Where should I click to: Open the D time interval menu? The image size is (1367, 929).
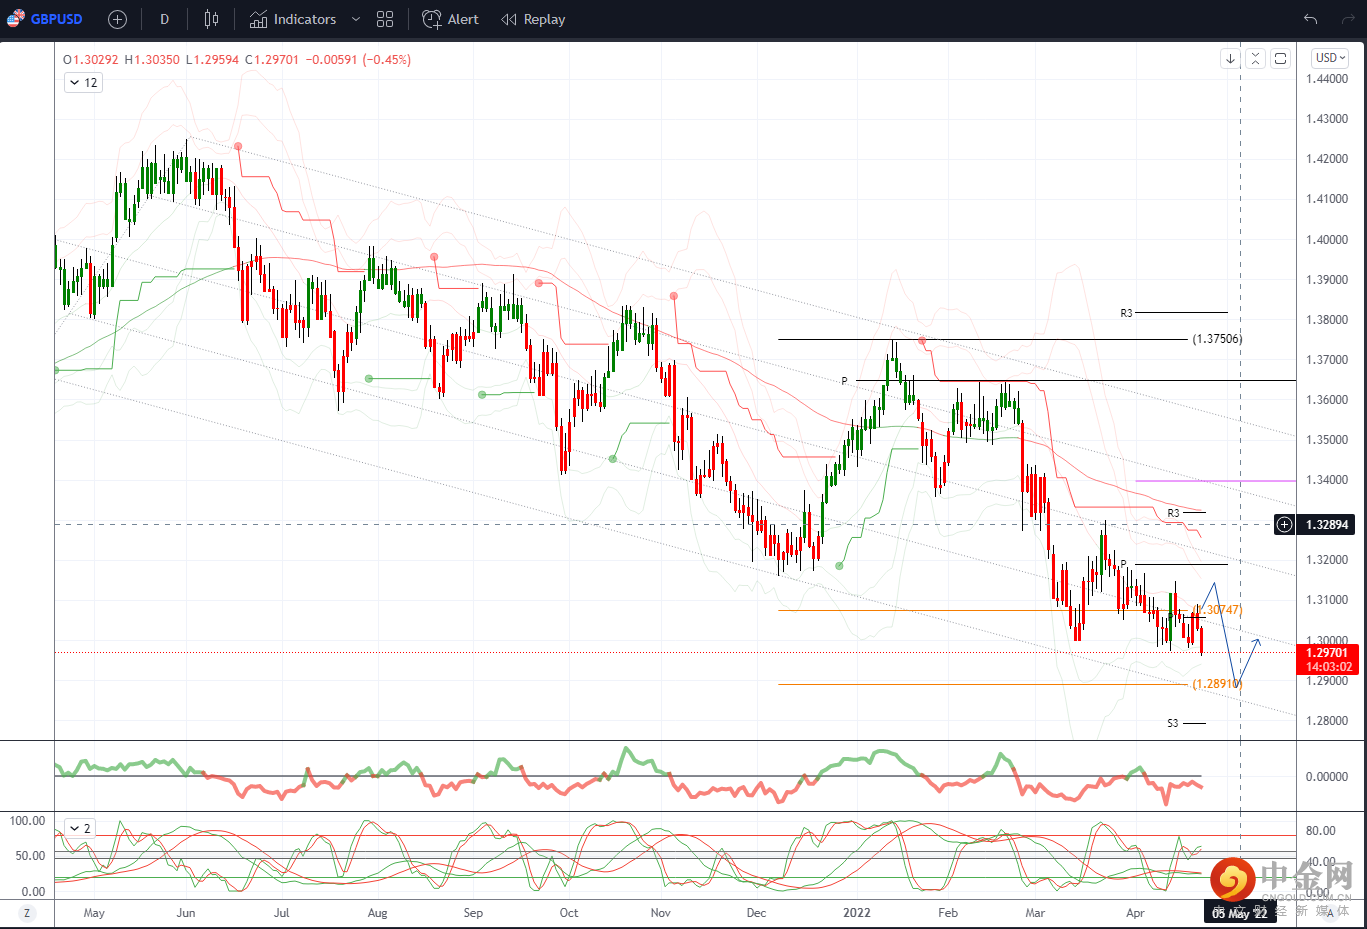(x=164, y=19)
